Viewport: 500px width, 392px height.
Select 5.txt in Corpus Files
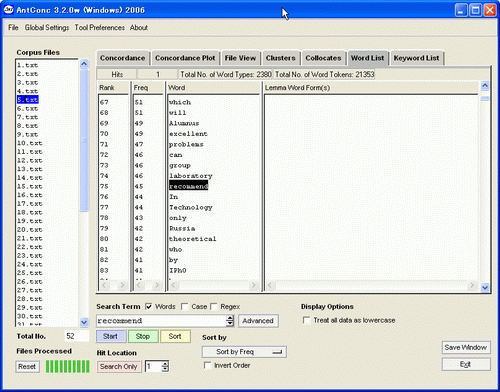pos(28,100)
